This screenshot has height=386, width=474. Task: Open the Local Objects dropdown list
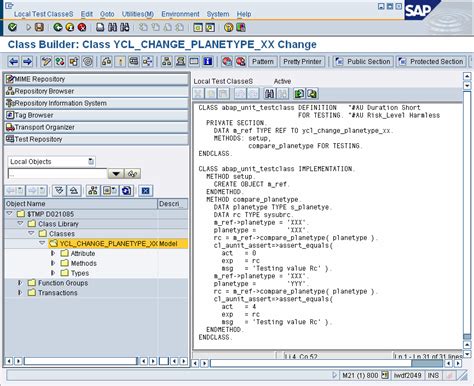tap(91, 162)
